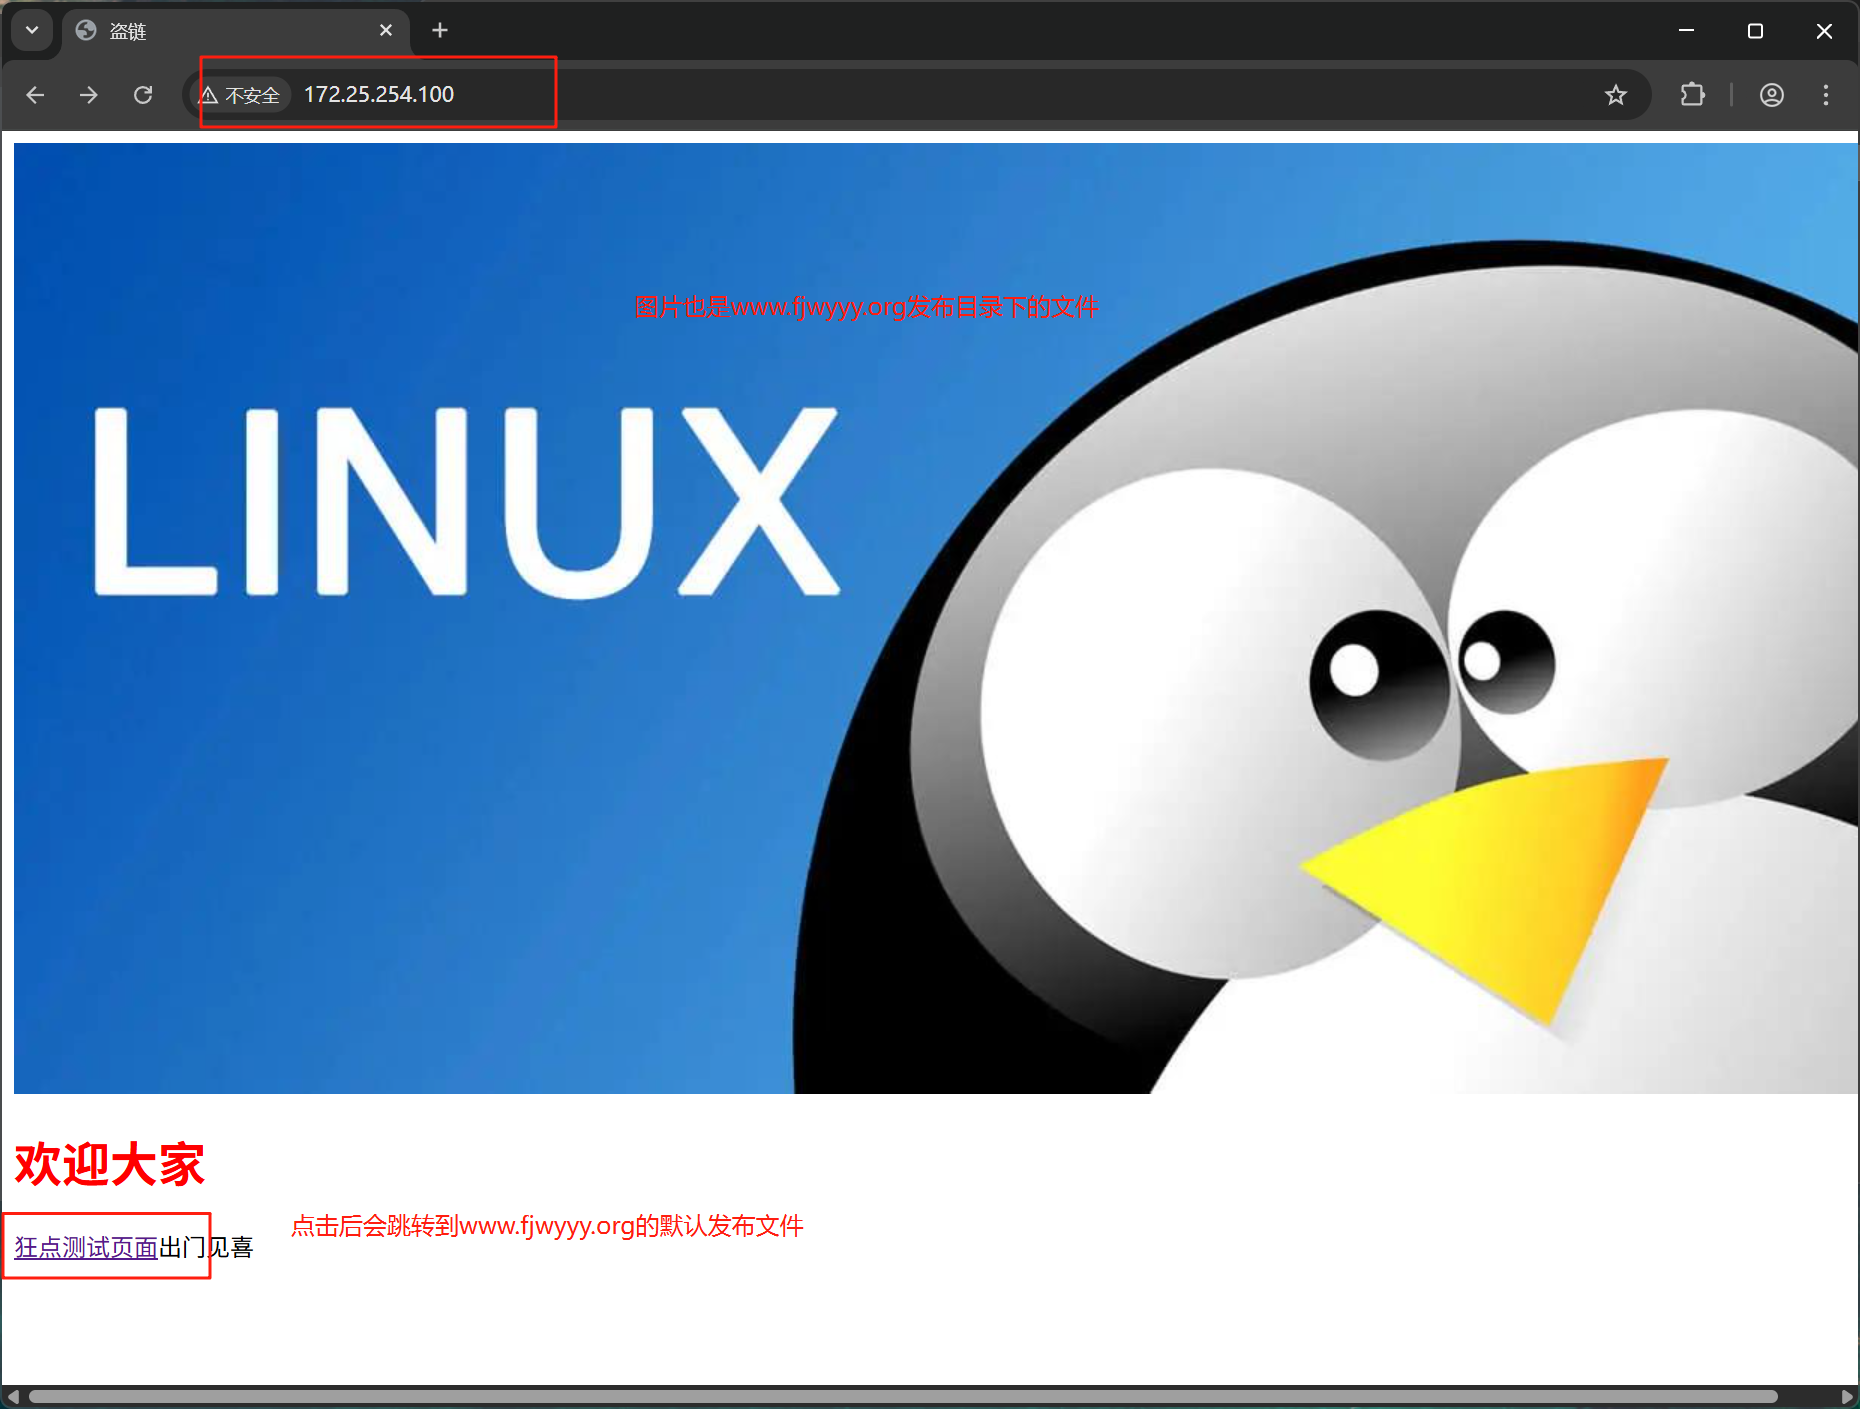Maximize the browser window
Screen dimensions: 1860x1409
(x=1755, y=31)
